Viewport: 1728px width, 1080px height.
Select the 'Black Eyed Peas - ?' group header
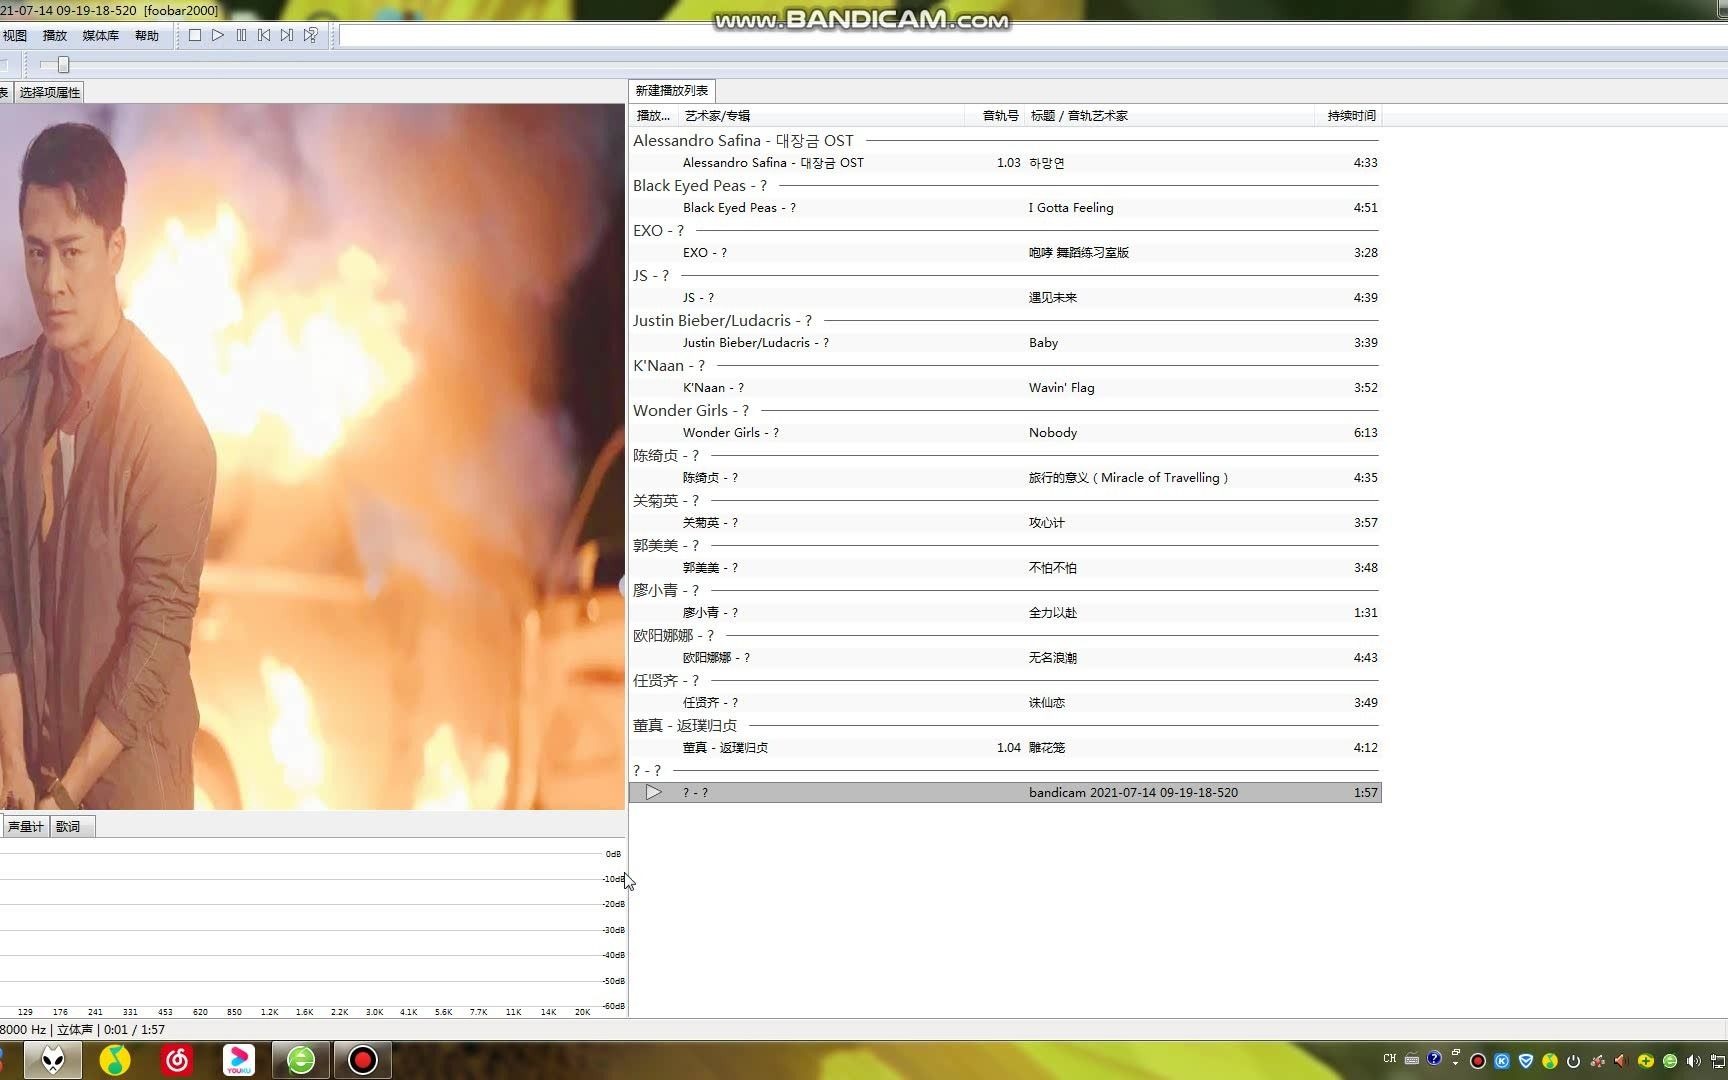[1005, 185]
